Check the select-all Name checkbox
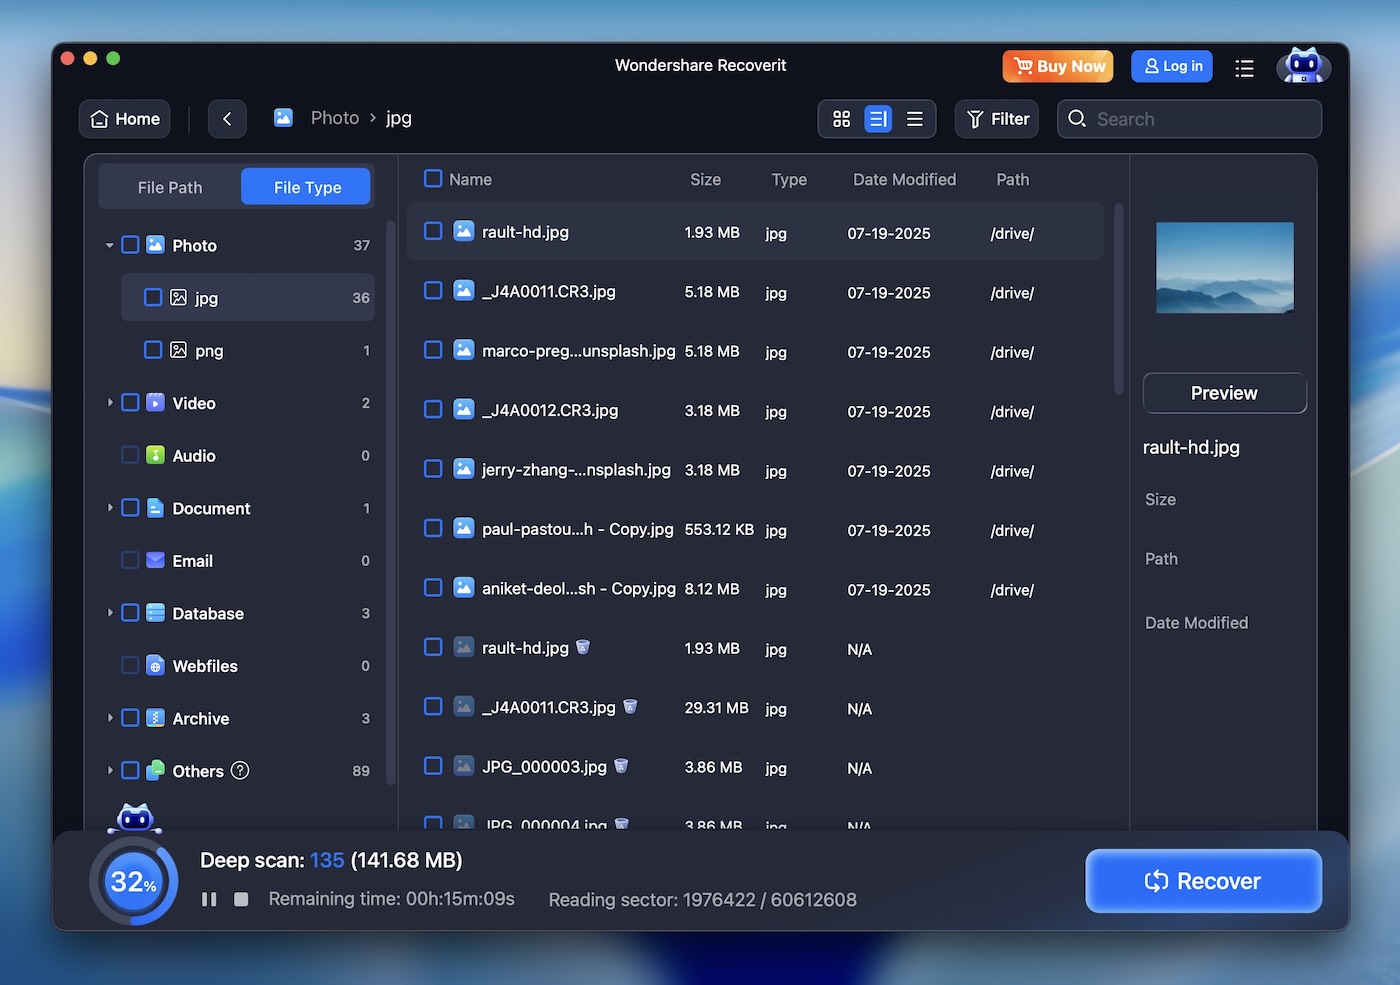The height and width of the screenshot is (985, 1400). point(433,178)
